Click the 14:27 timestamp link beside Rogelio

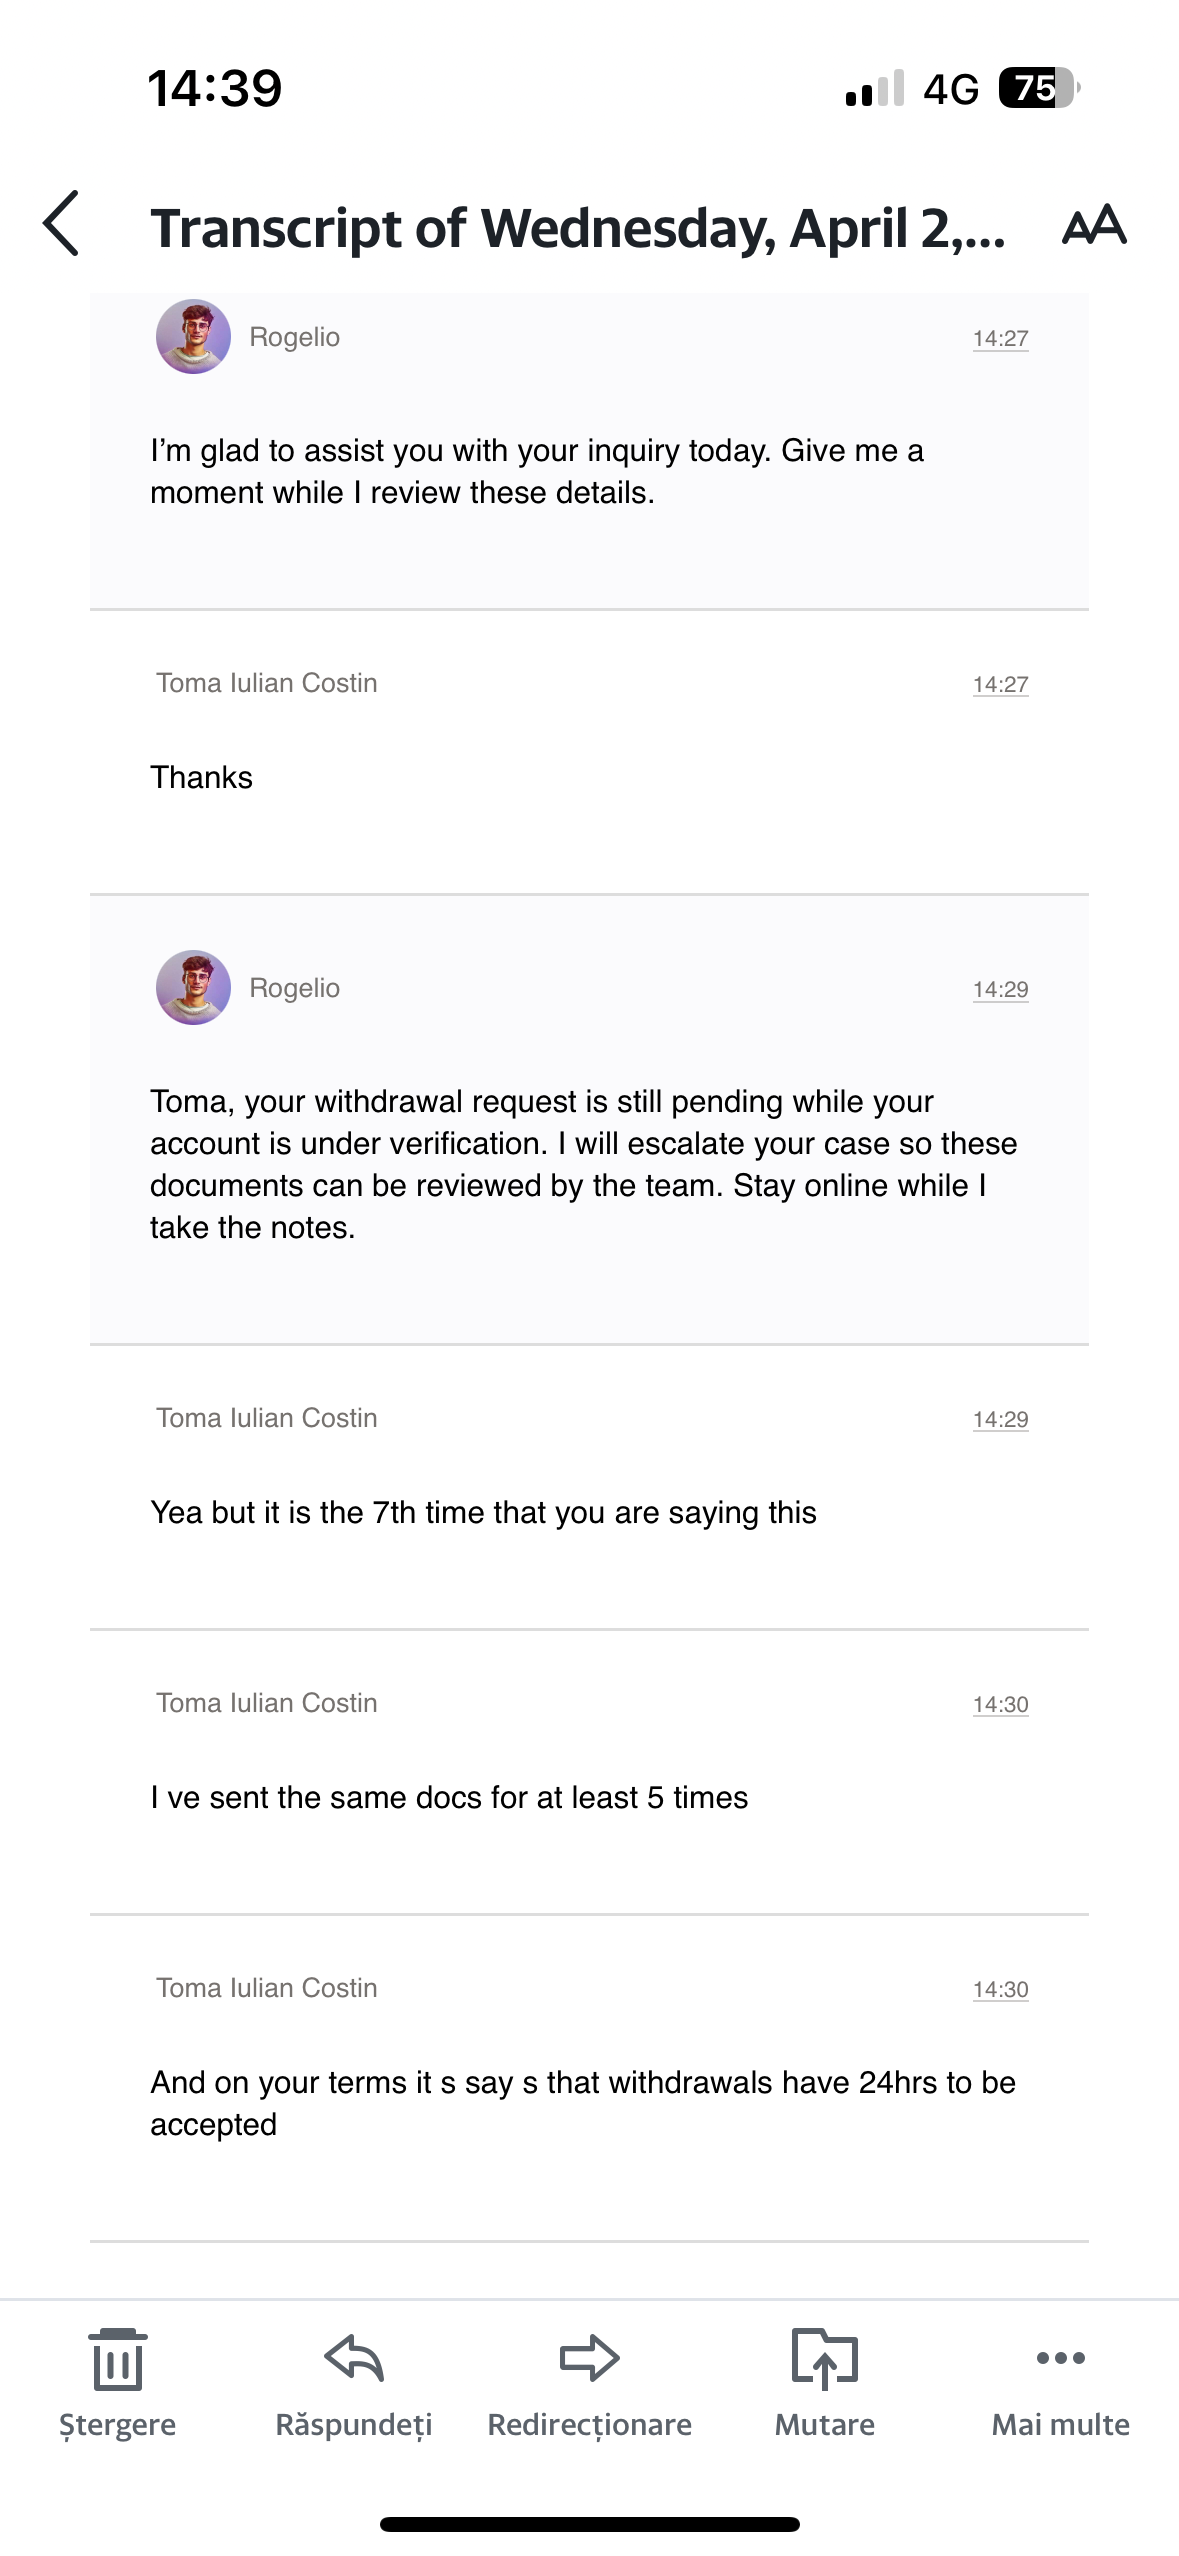tap(1000, 339)
